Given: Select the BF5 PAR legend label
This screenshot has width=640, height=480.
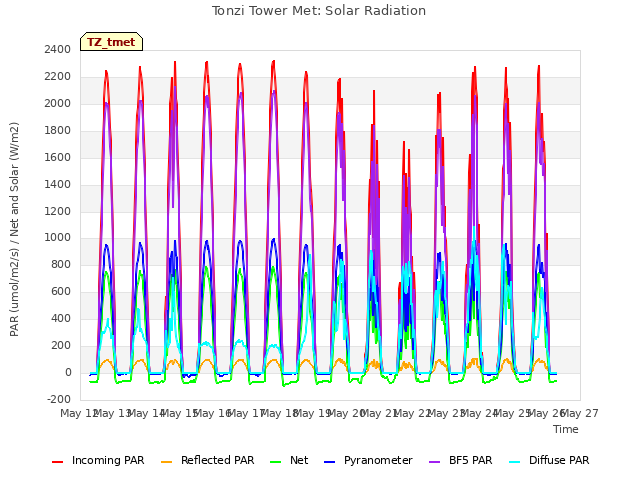Looking at the screenshot, I should (x=471, y=460).
